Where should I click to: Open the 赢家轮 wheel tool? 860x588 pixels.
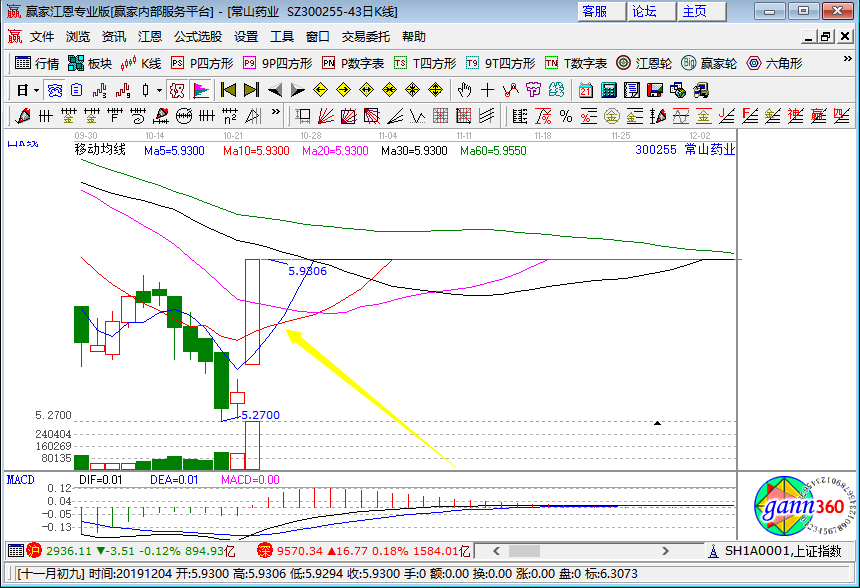[x=709, y=64]
